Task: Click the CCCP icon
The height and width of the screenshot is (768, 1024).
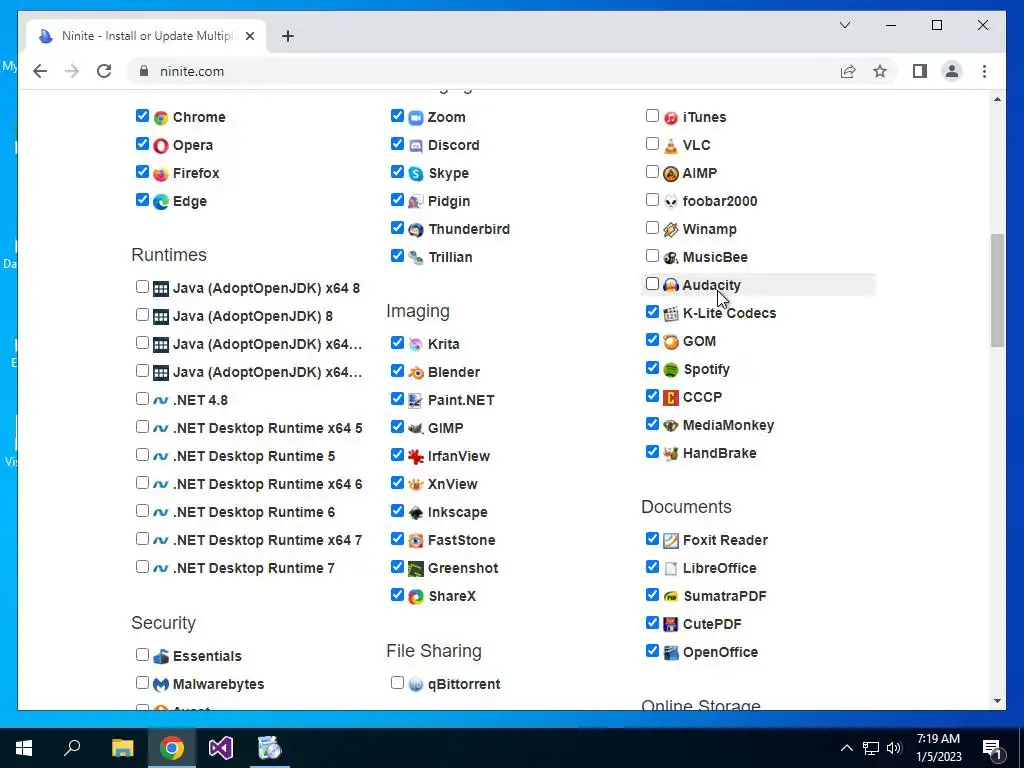Action: (671, 398)
